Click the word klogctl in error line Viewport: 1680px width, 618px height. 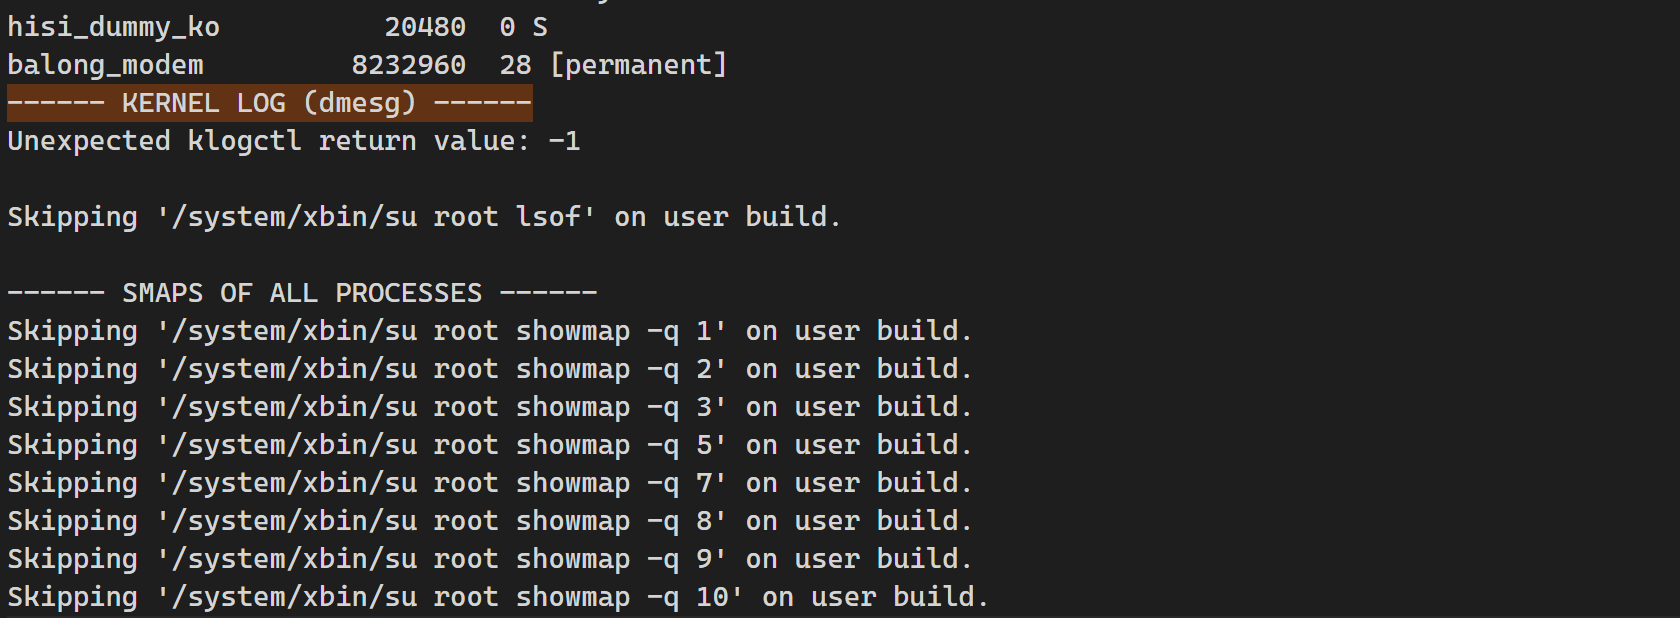[244, 141]
